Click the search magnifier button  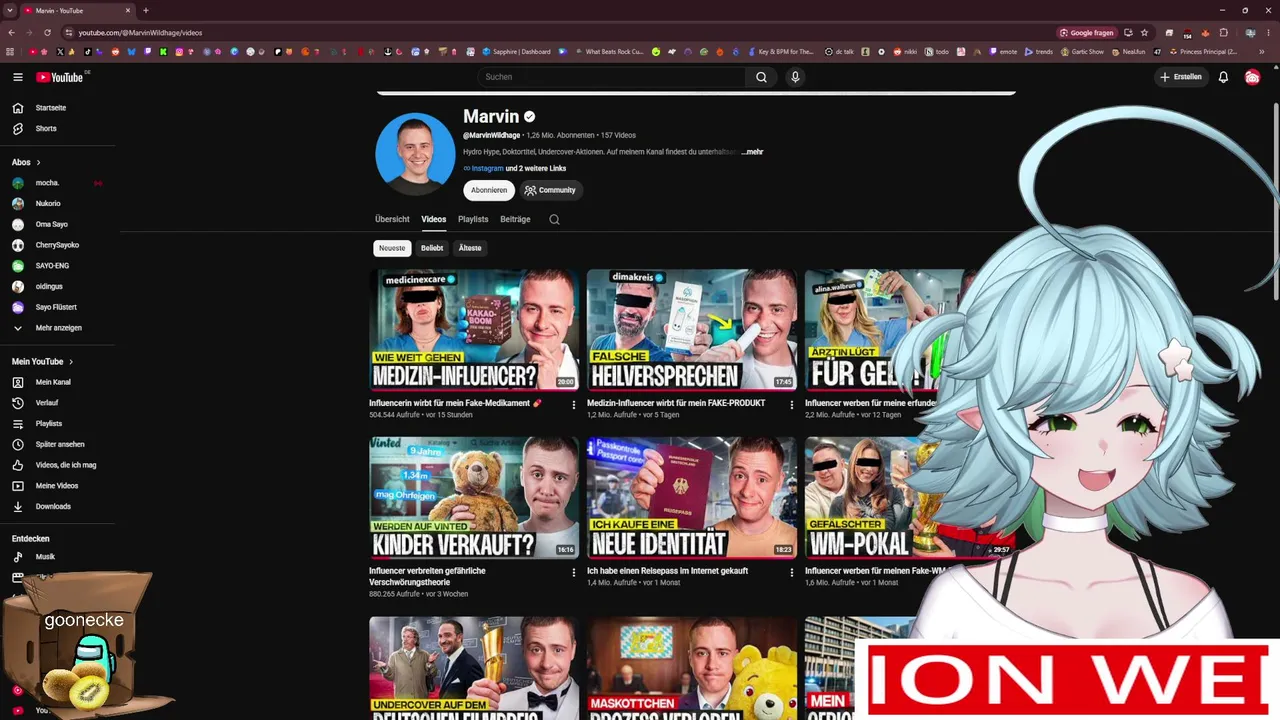pos(761,77)
